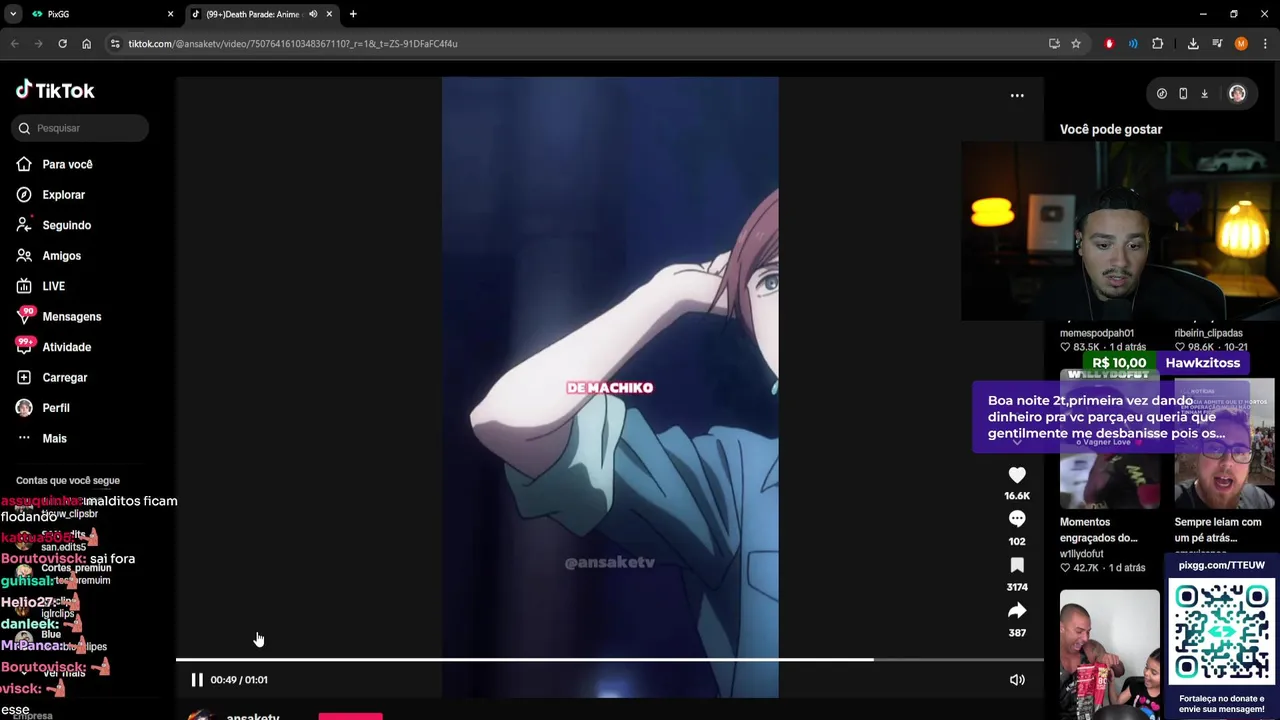Open the Chrome three-dot menu
Screen dimensions: 1280x720
[1265, 44]
